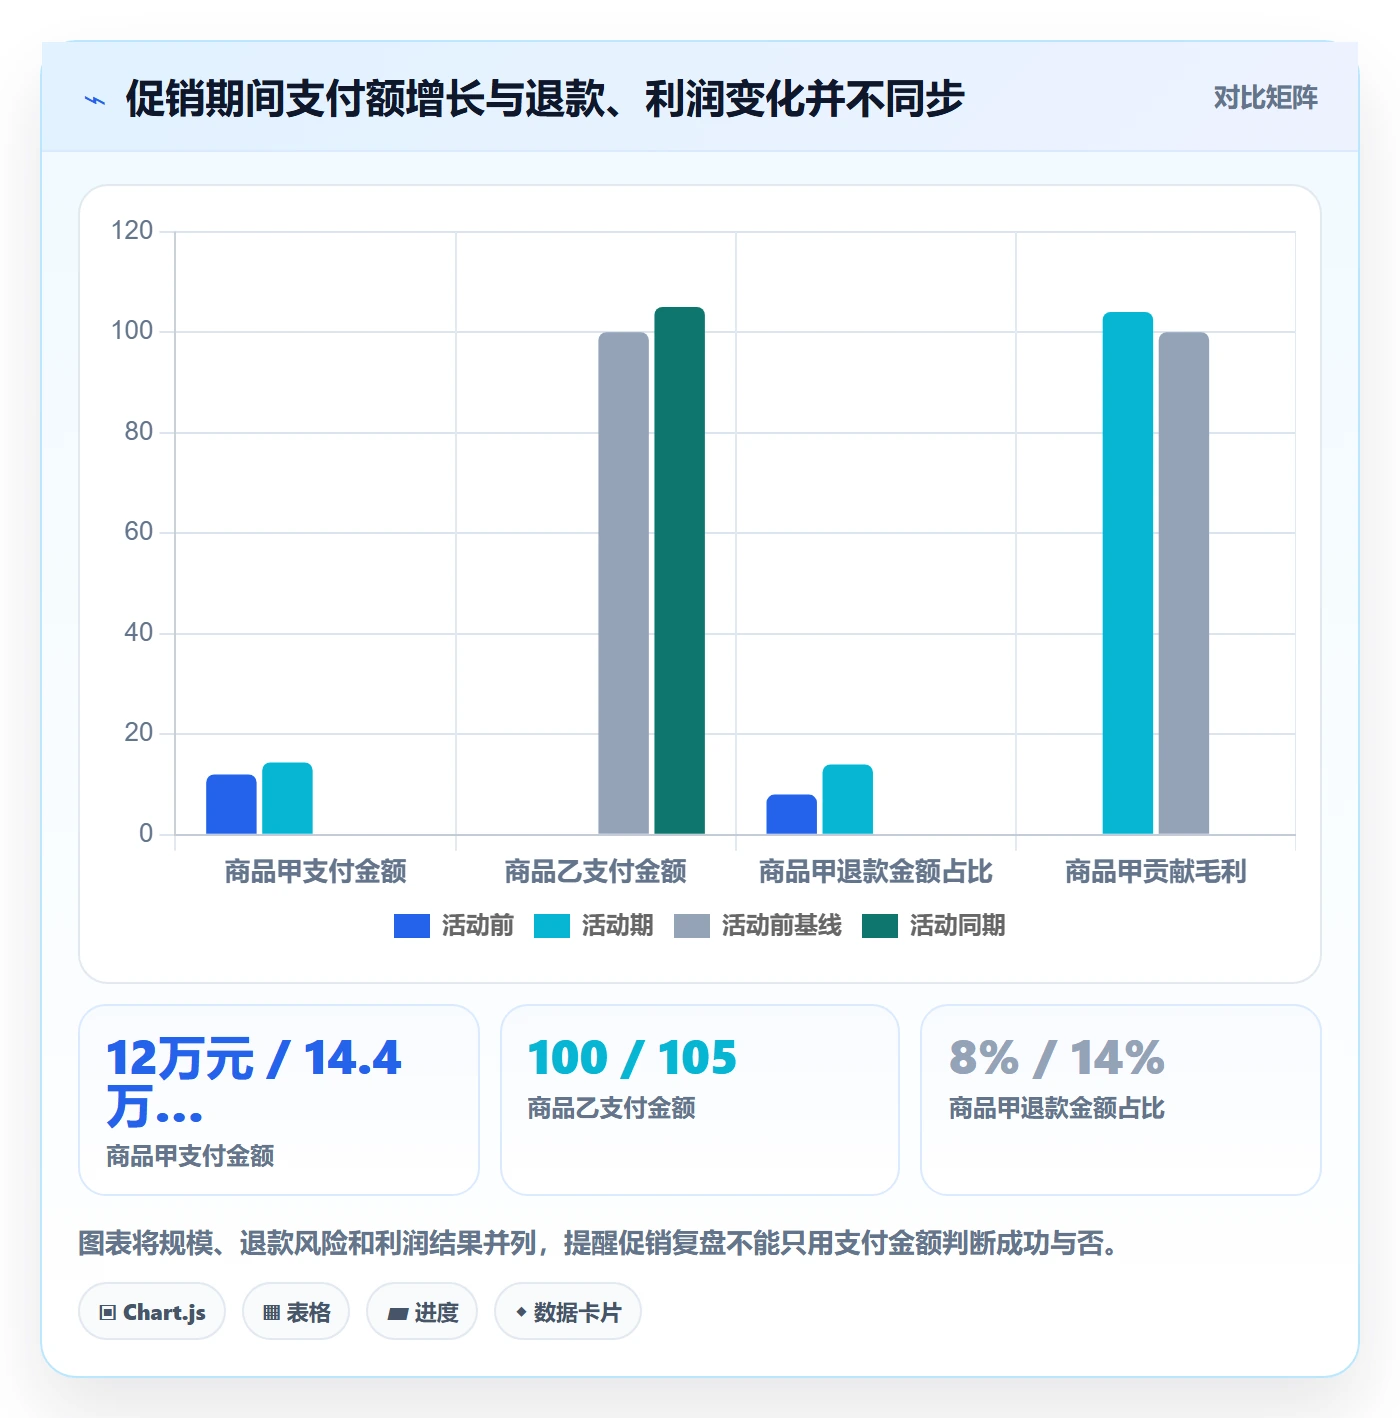Click the 100 y-axis tick label

(132, 331)
